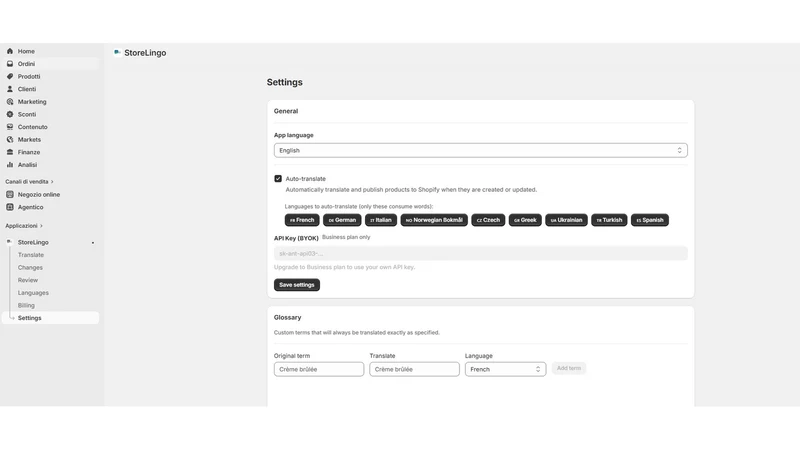
Task: Click the Finanze bank icon
Action: pyautogui.click(x=10, y=152)
